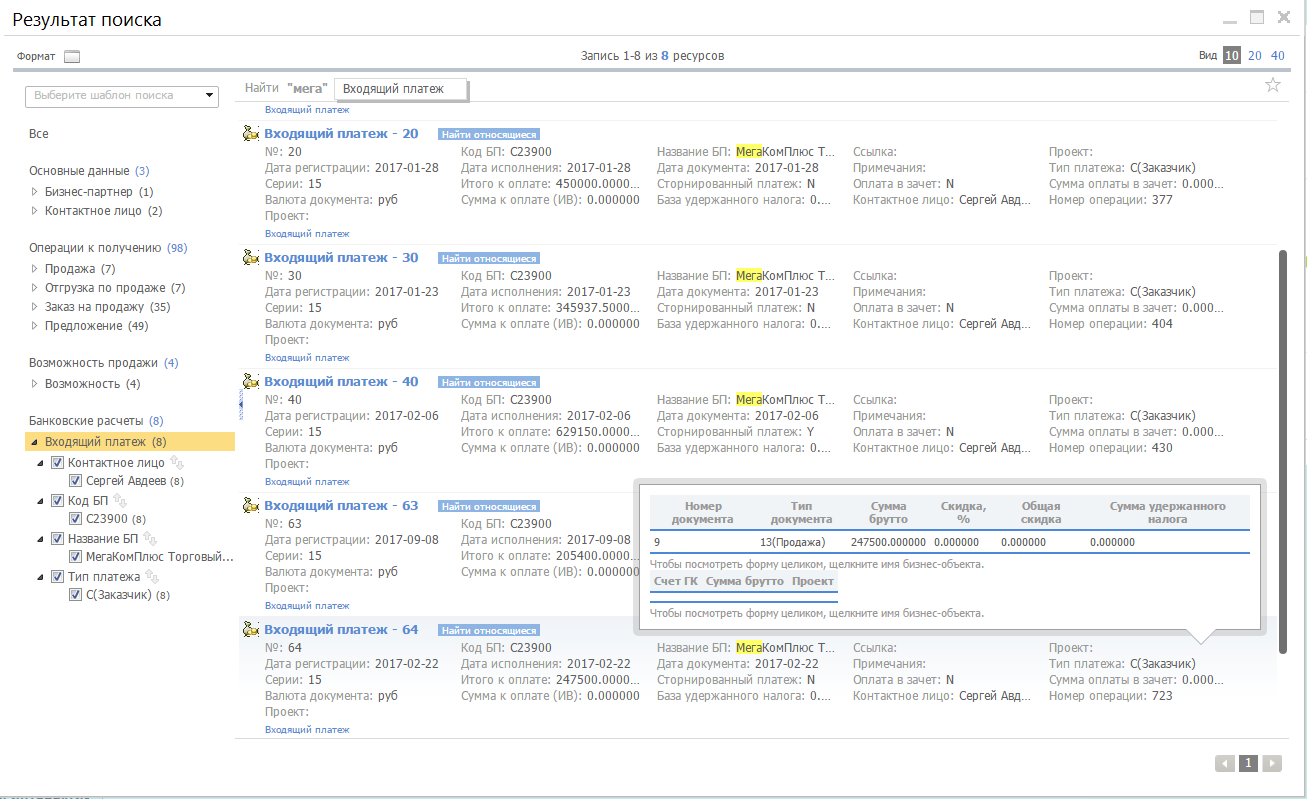Image resolution: width=1307 pixels, height=799 pixels.
Task: Expand the Бизнес-партнер tree node
Action: [x=35, y=192]
